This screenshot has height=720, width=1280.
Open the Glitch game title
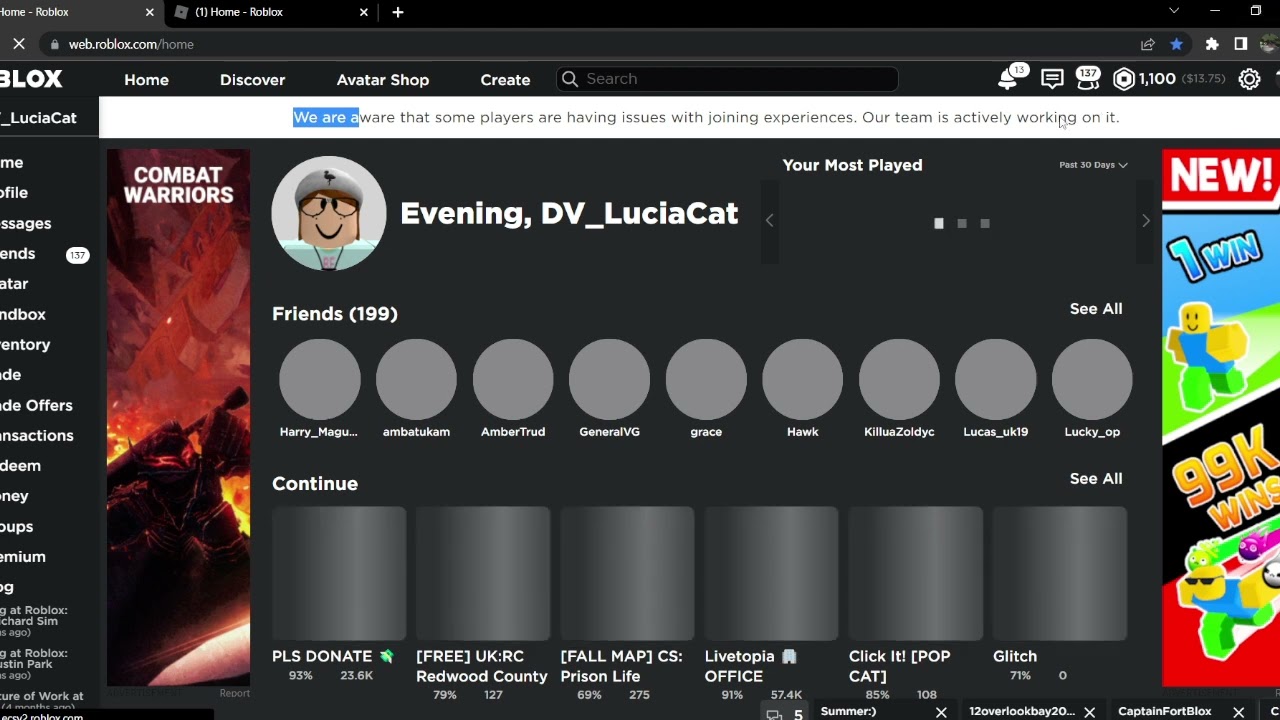tap(1015, 656)
